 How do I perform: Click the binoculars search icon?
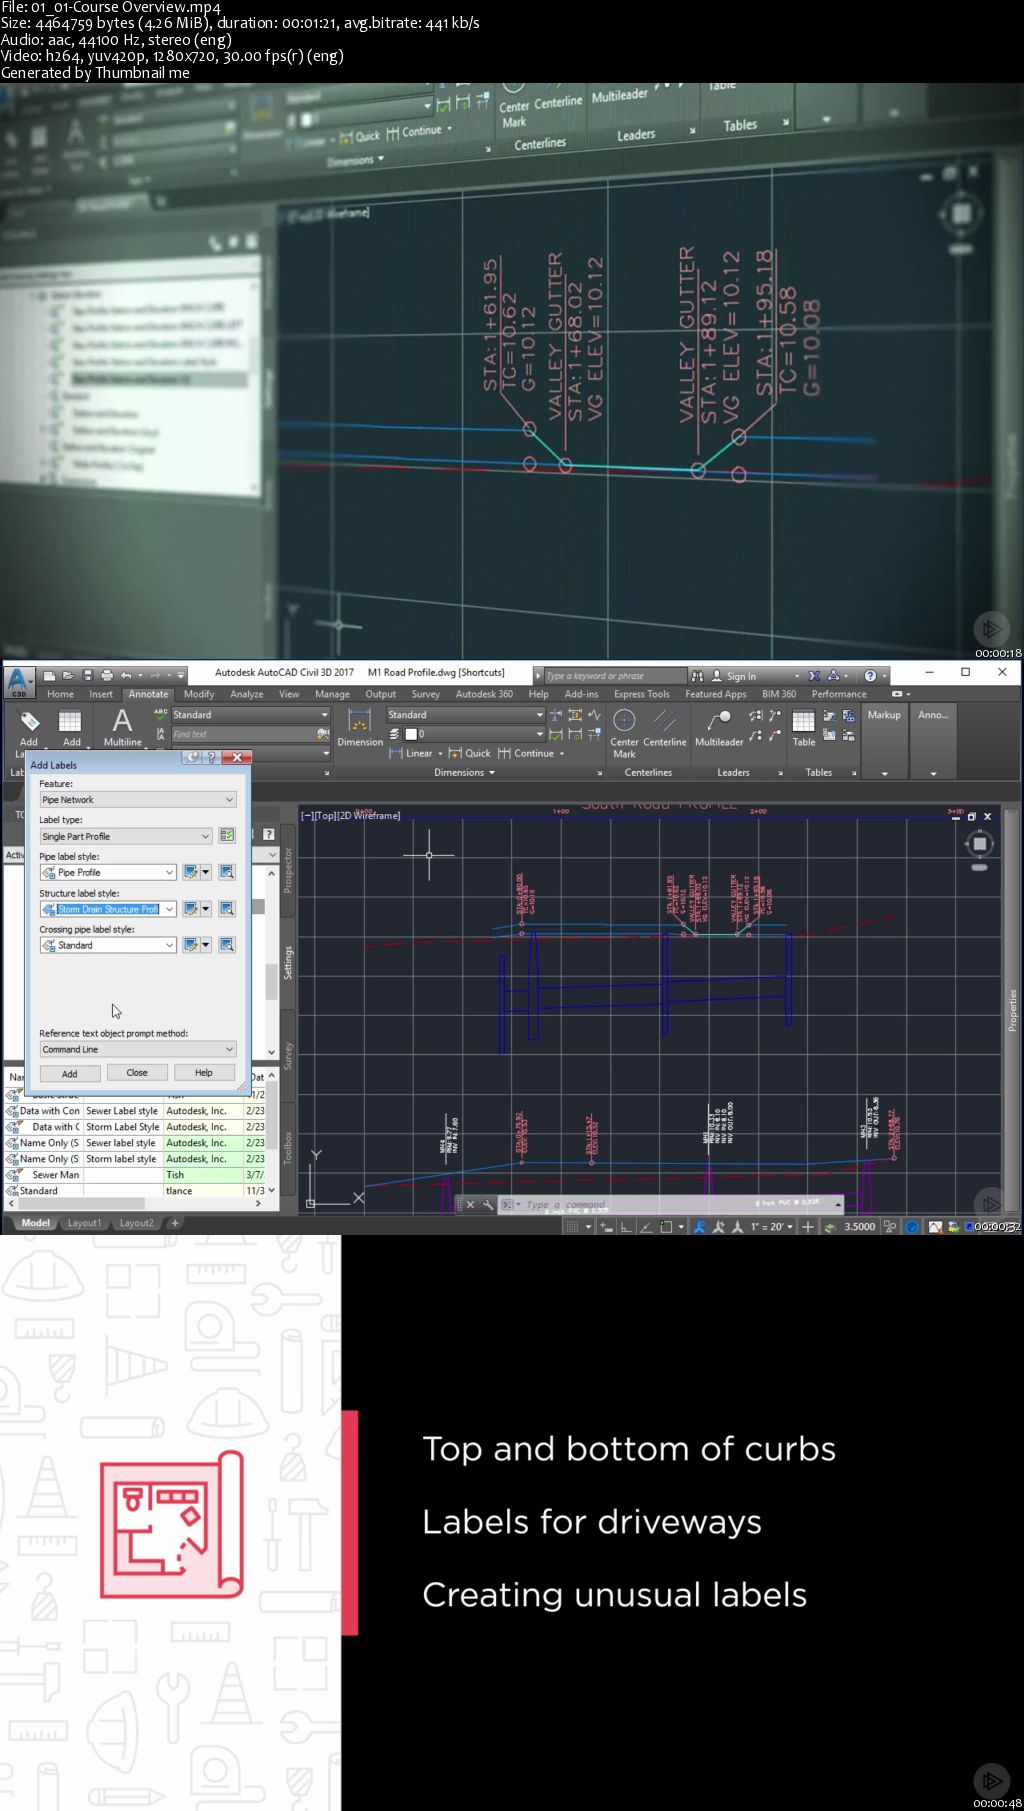697,676
